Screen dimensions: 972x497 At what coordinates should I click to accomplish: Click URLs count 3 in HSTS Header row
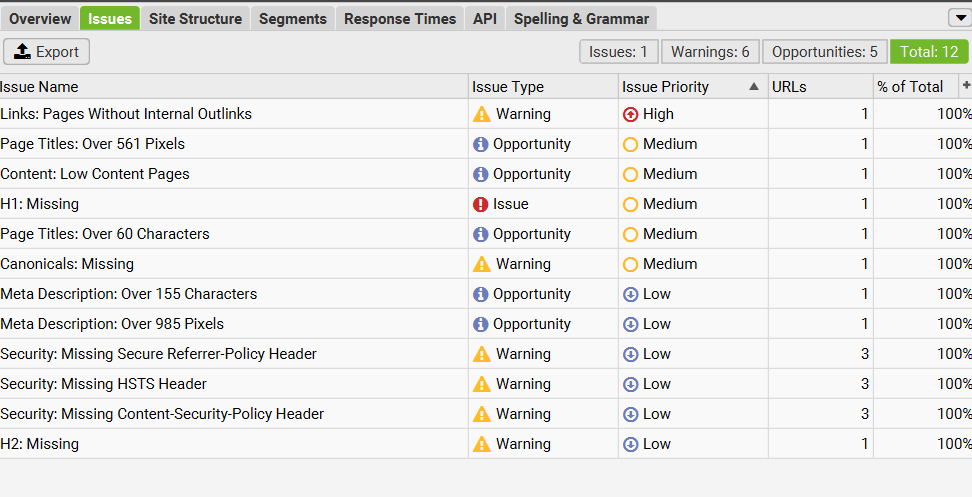(865, 384)
